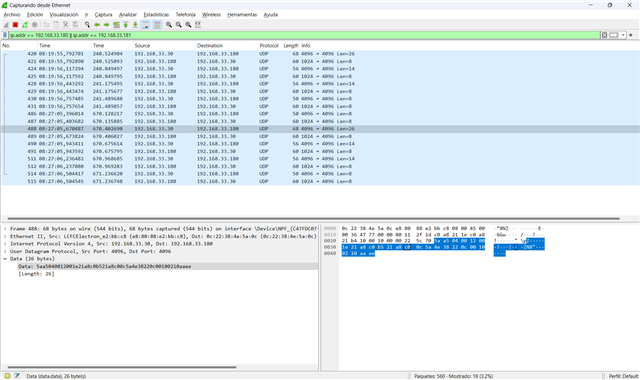Select packet 515 at 08:27:06,504545
The height and width of the screenshot is (380, 640).
pyautogui.click(x=320, y=181)
